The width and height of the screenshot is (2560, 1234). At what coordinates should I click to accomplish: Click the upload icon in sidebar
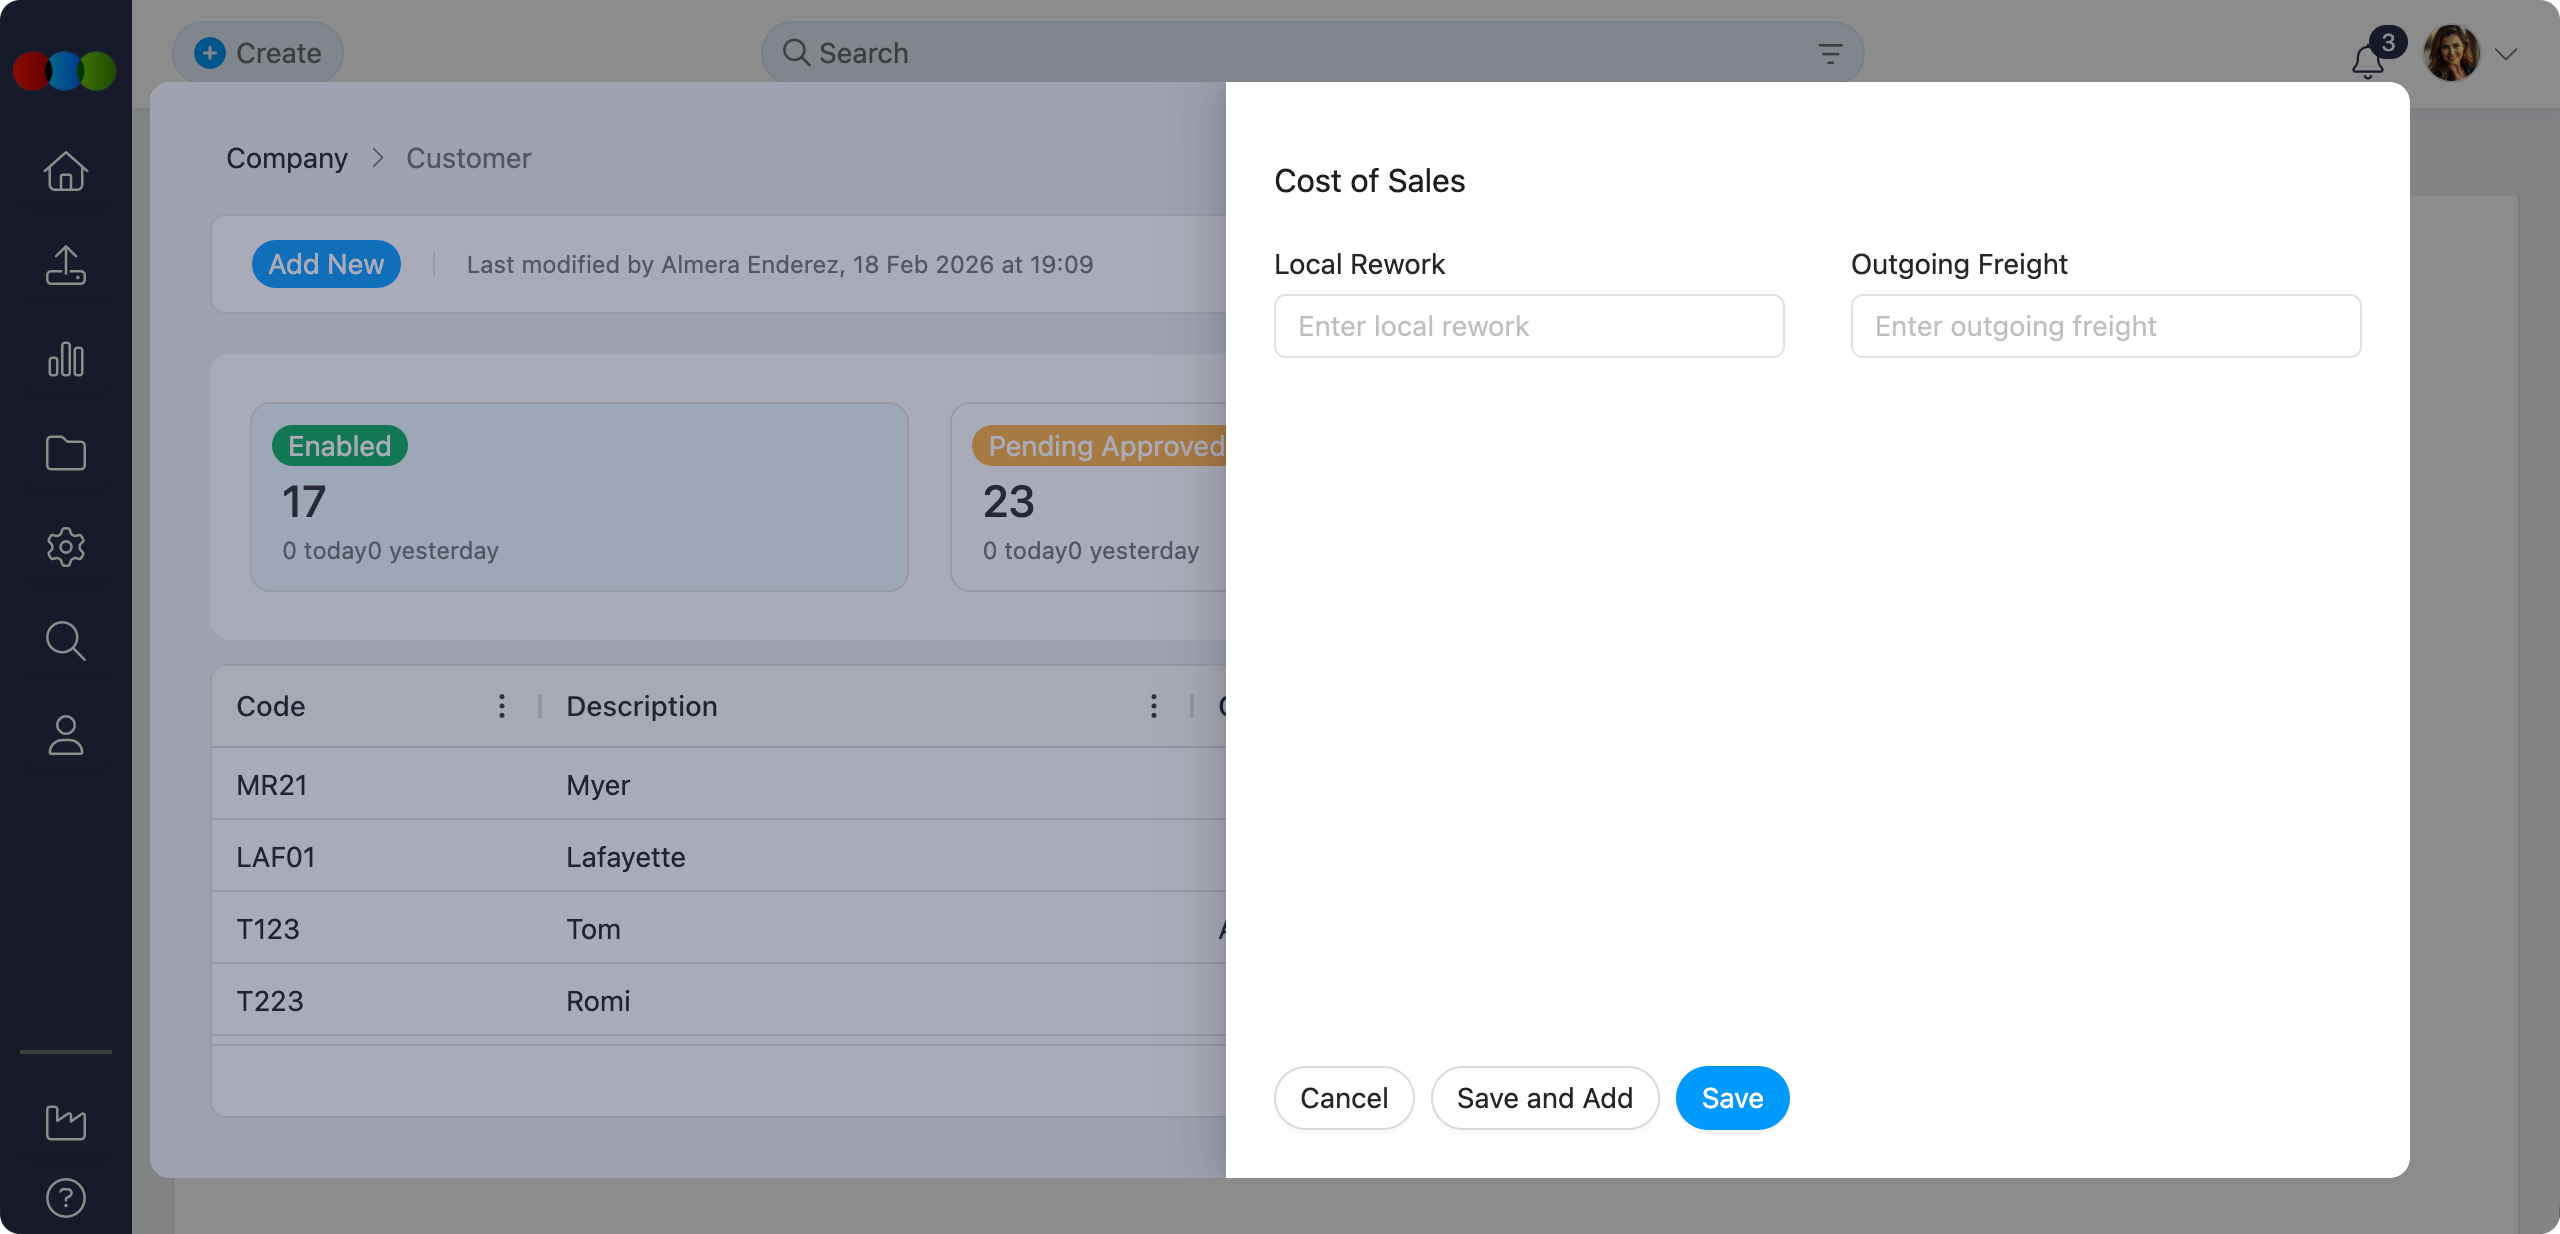66,265
